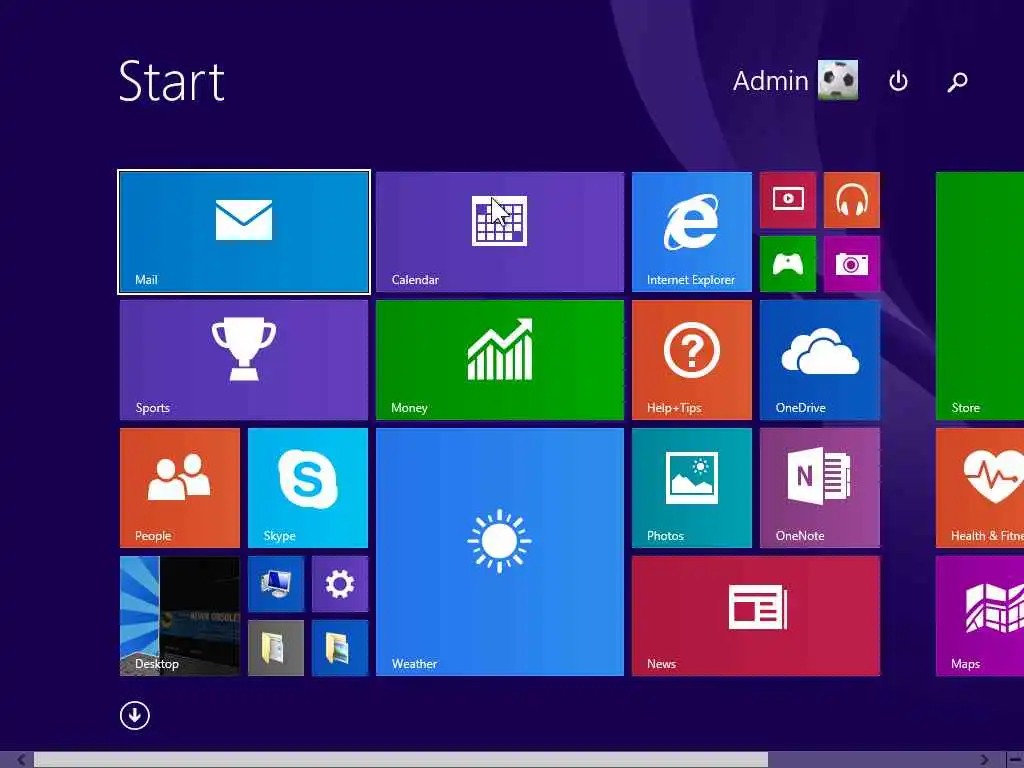Open the Video app small tile

coord(788,200)
